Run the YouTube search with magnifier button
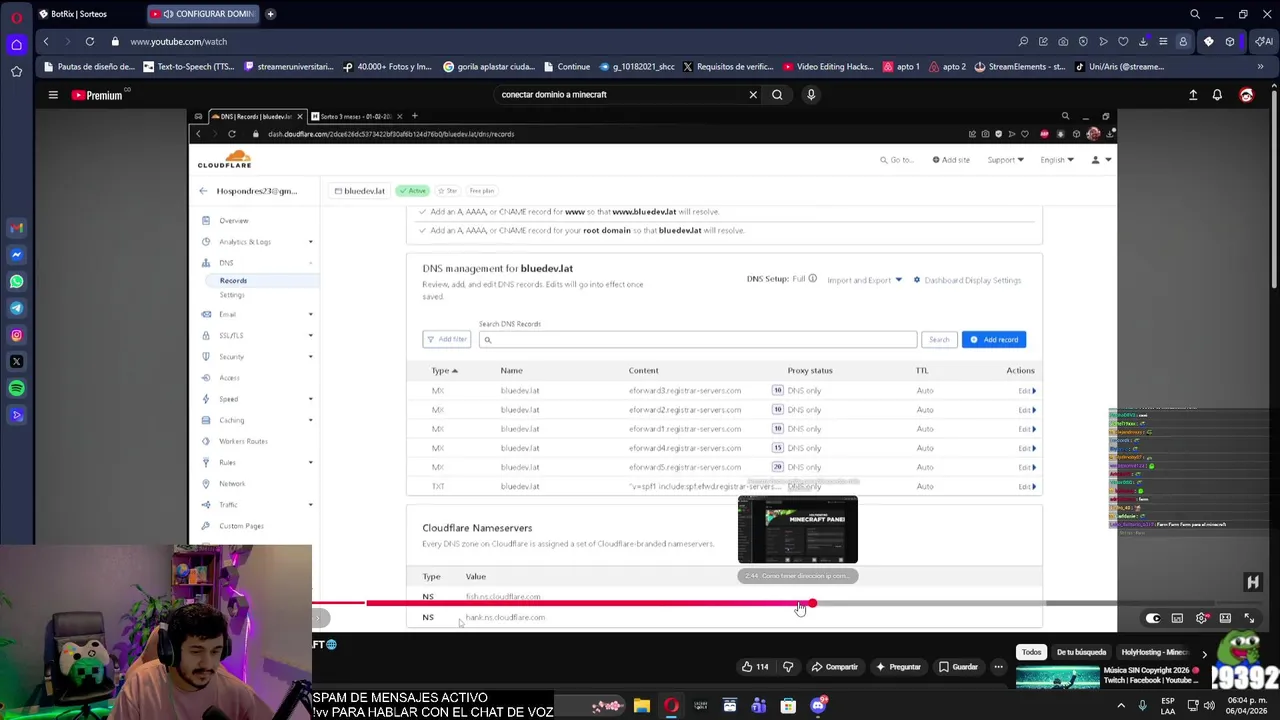1280x720 pixels. coord(777,95)
